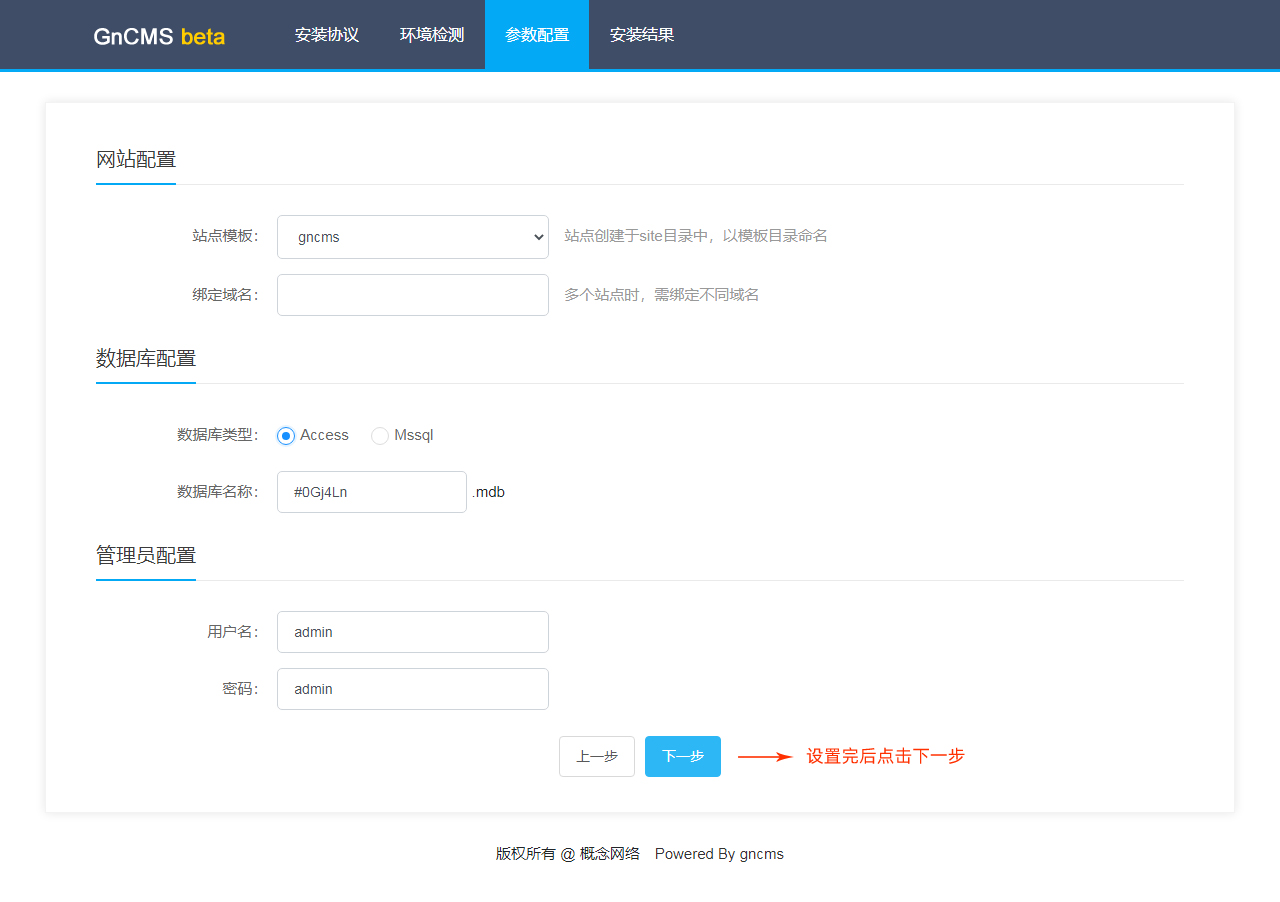Click the red arrow hint icon
Screen dimensions: 1280x902
[765, 757]
